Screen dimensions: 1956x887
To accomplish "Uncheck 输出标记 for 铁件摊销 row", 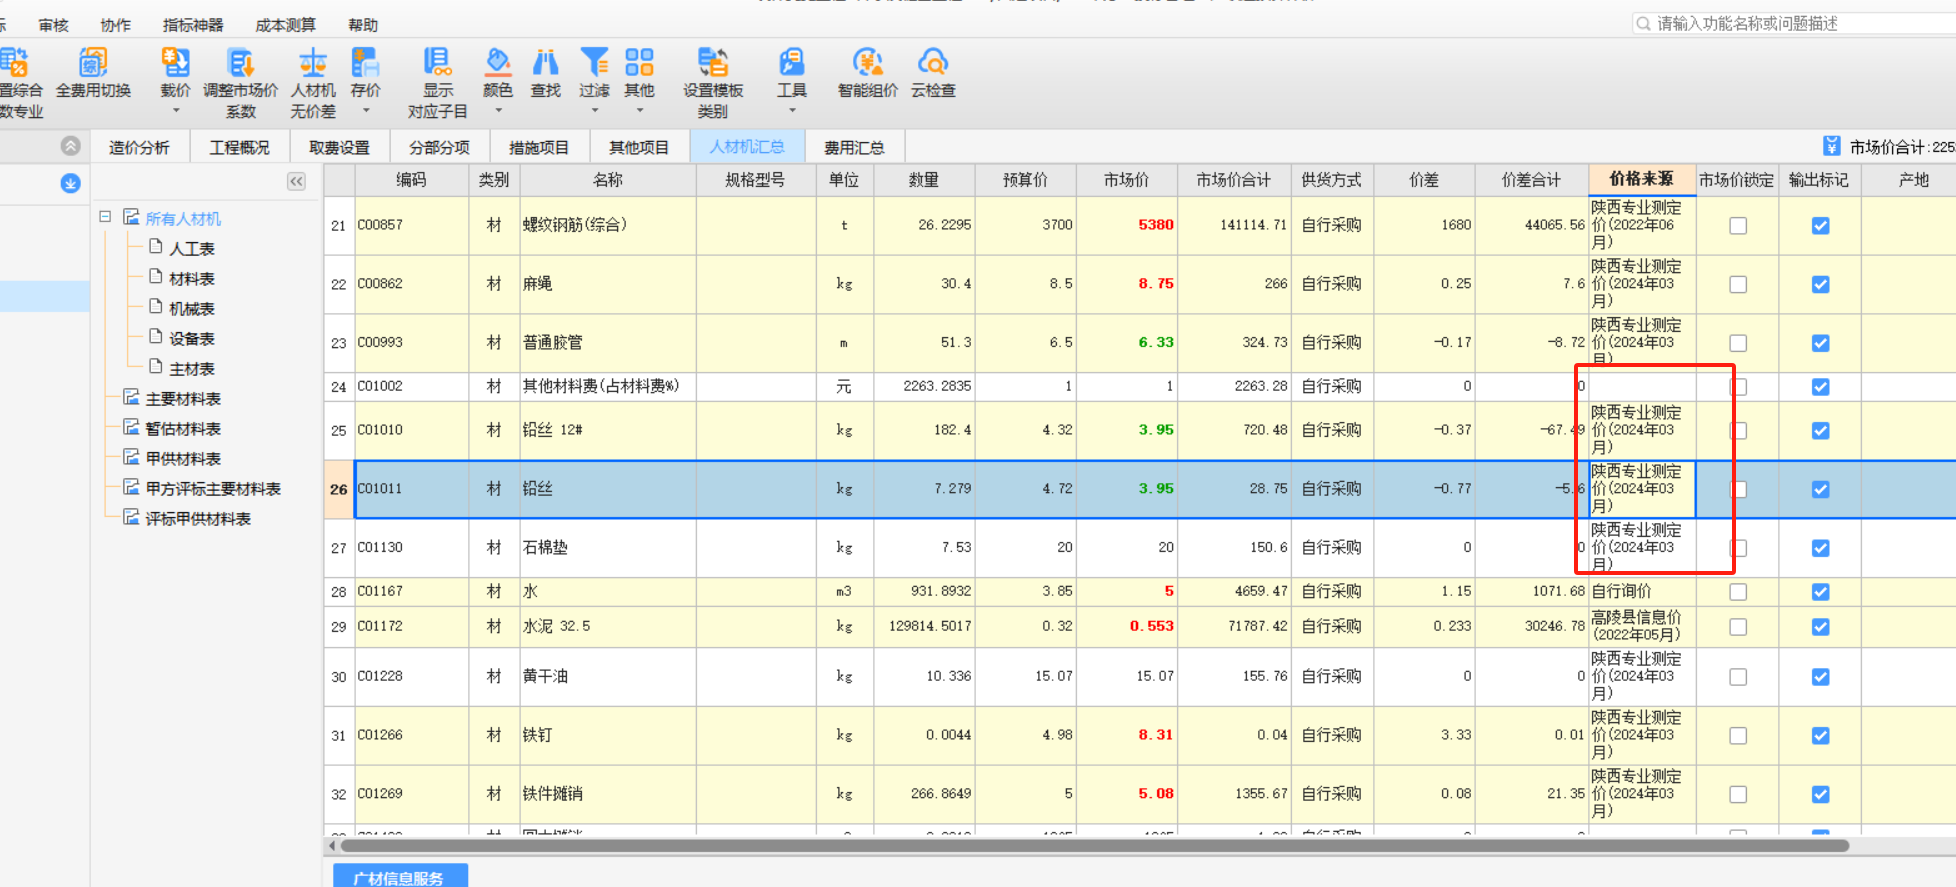I will [x=1820, y=795].
